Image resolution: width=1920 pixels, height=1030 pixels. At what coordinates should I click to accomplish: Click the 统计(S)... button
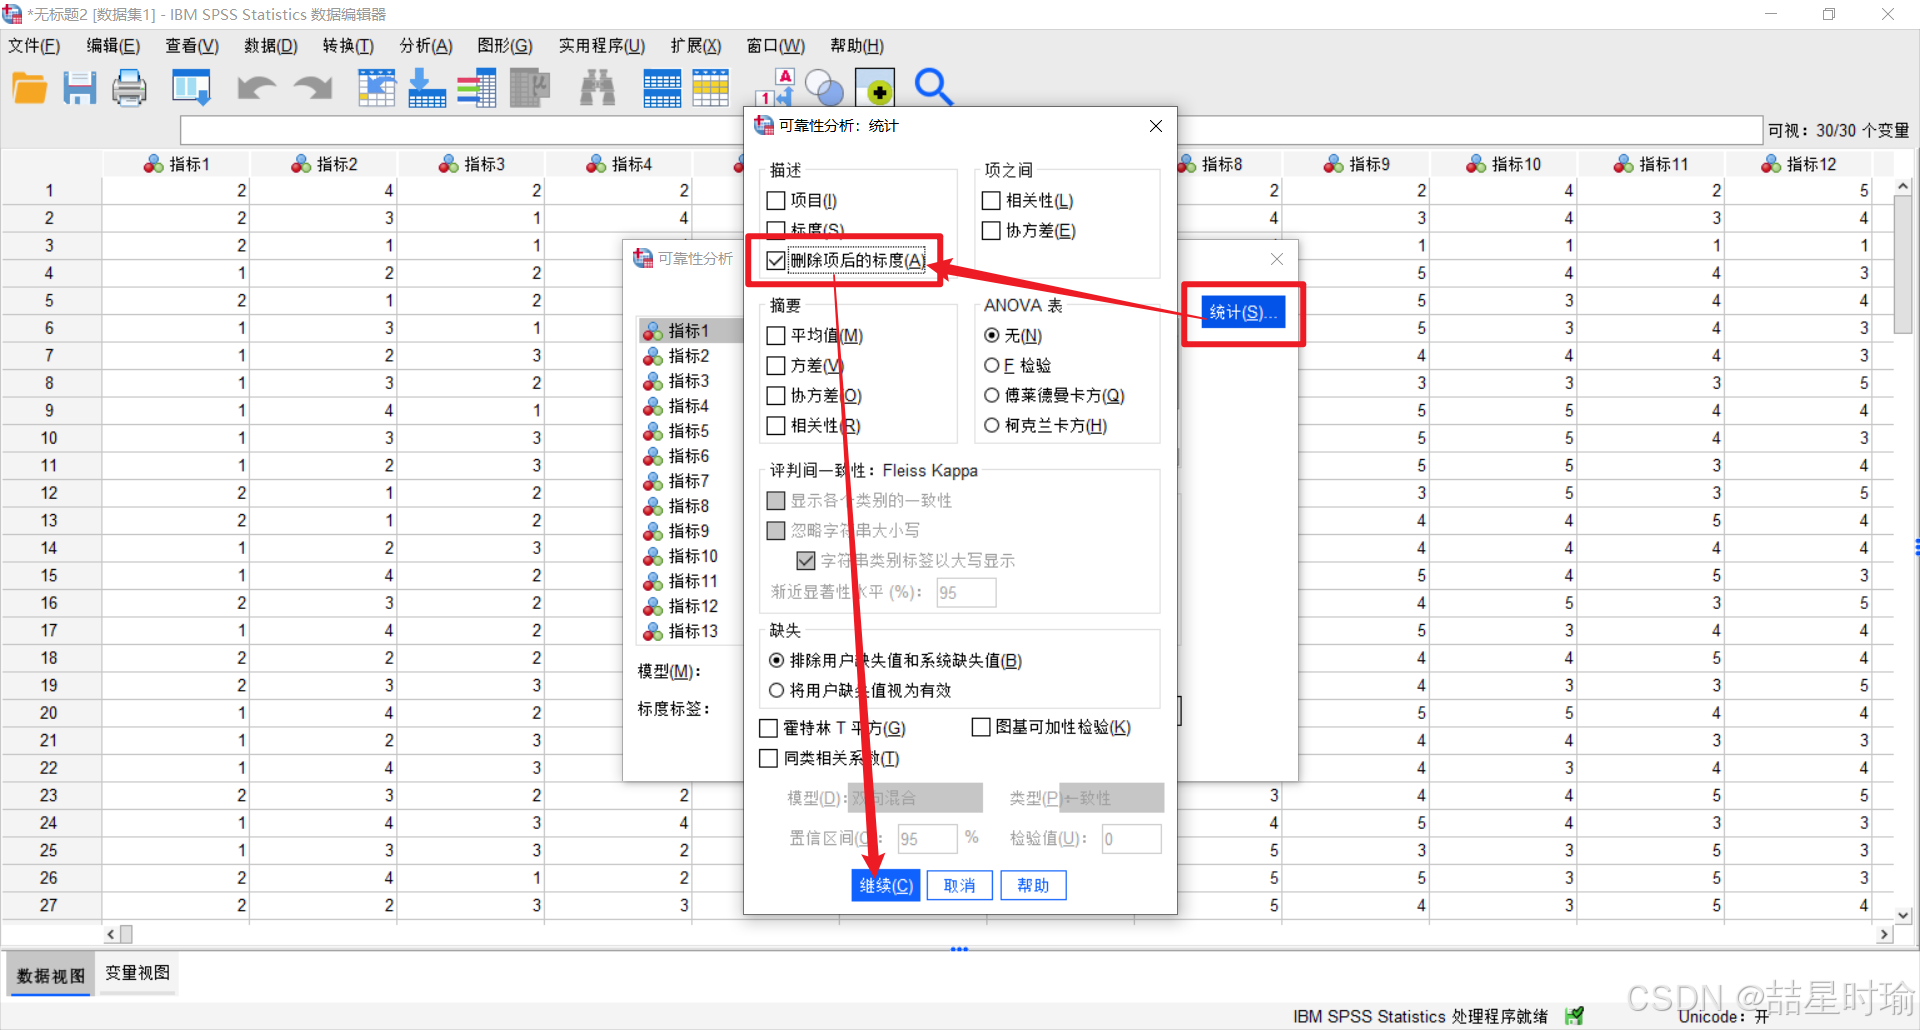1244,313
